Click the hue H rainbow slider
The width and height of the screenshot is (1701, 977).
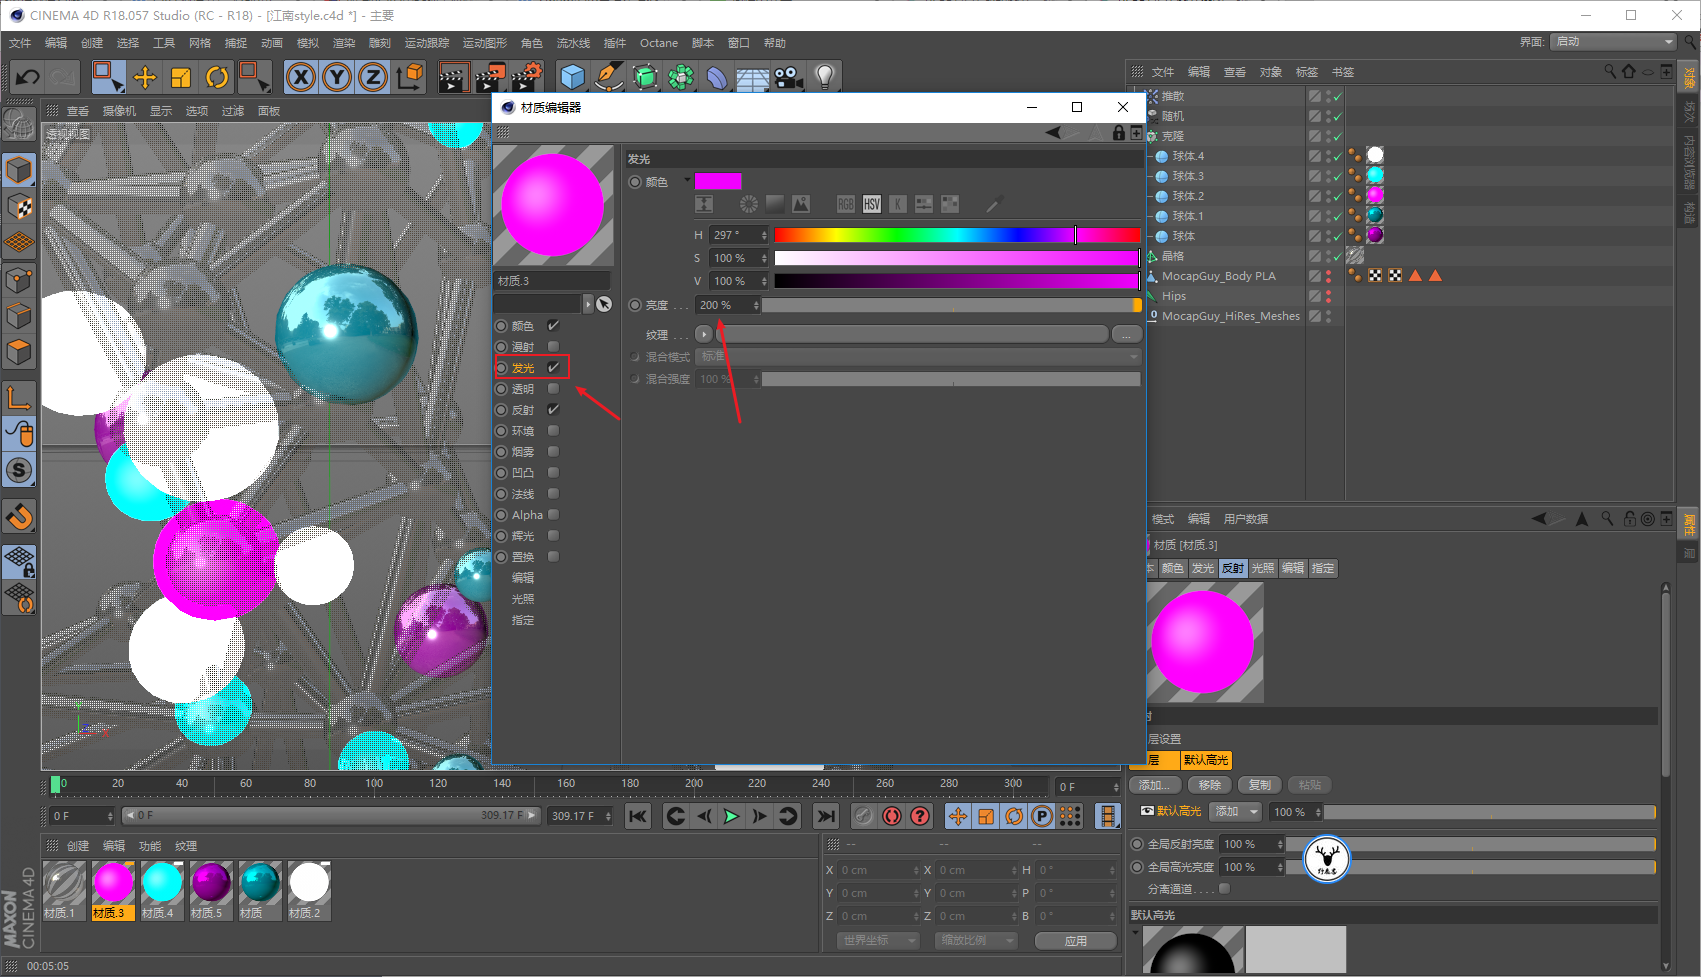coord(957,235)
